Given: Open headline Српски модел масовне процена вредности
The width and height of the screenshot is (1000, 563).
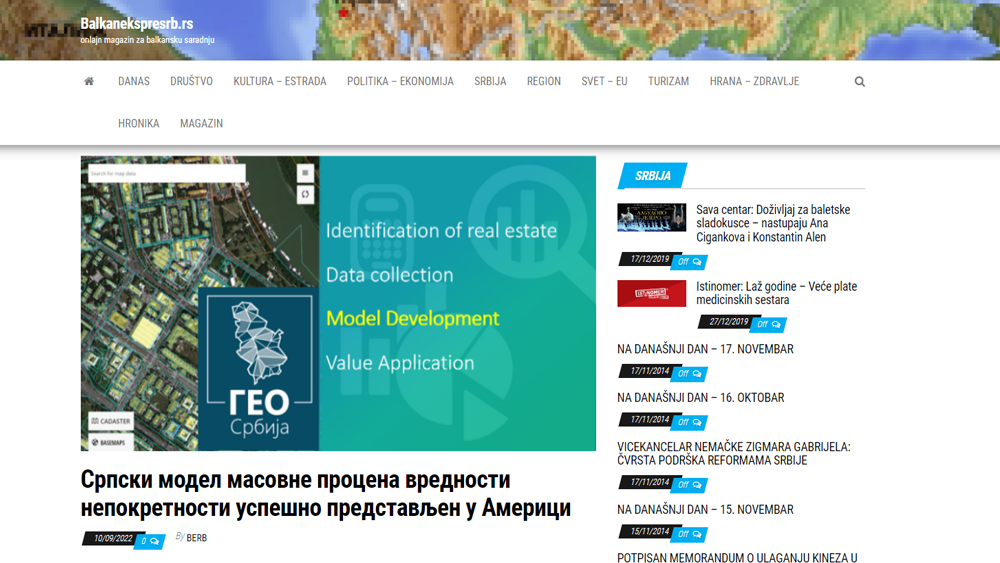Looking at the screenshot, I should [x=325, y=494].
